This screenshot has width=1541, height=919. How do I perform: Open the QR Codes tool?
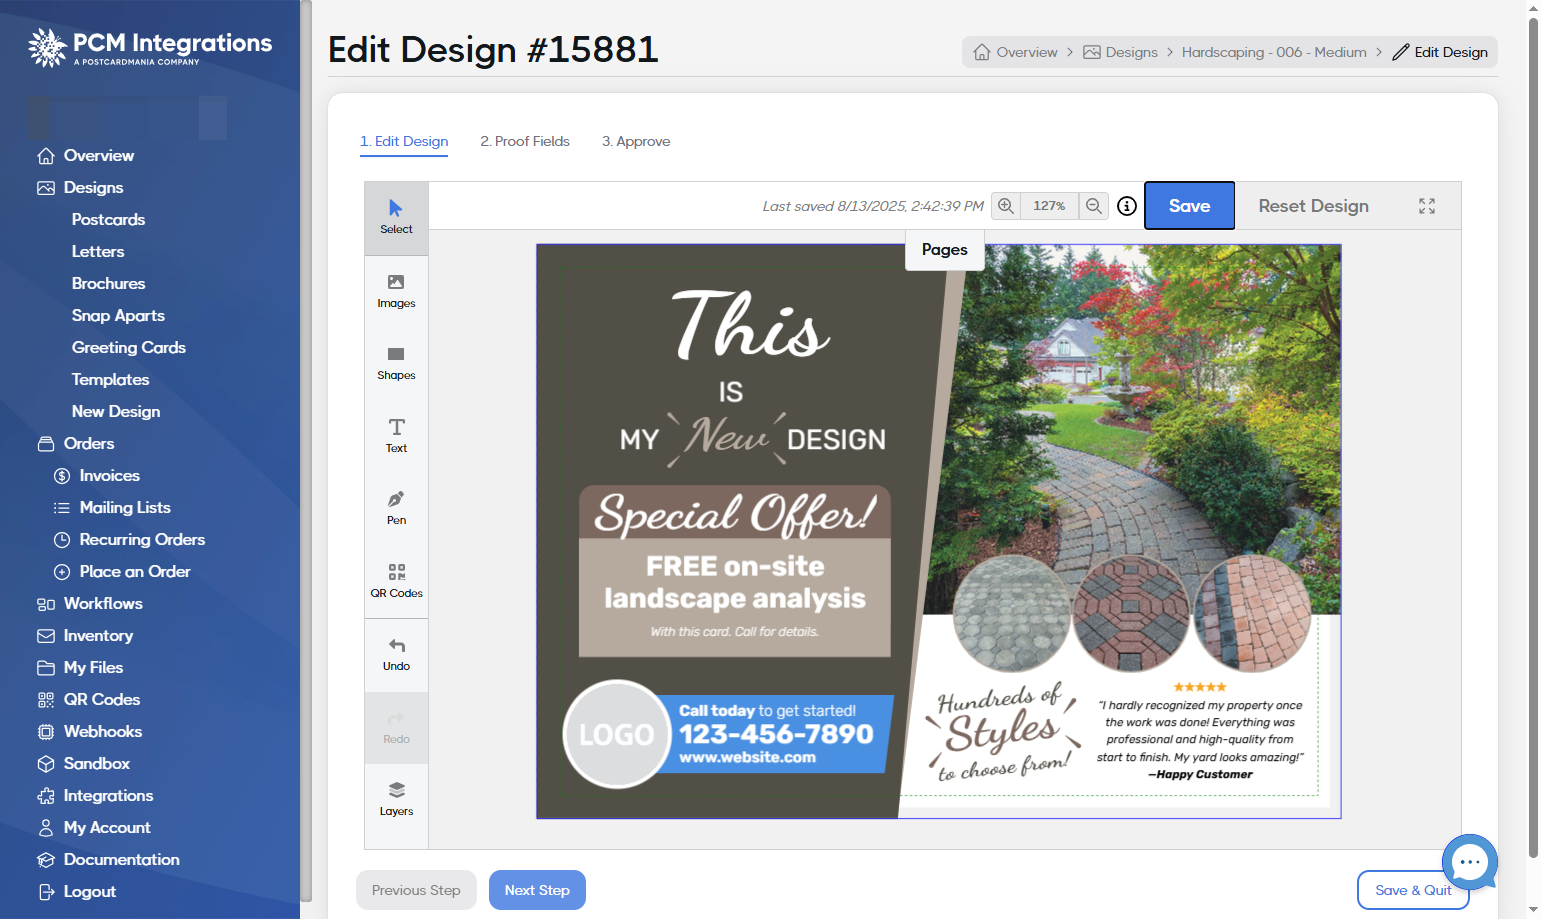[396, 581]
